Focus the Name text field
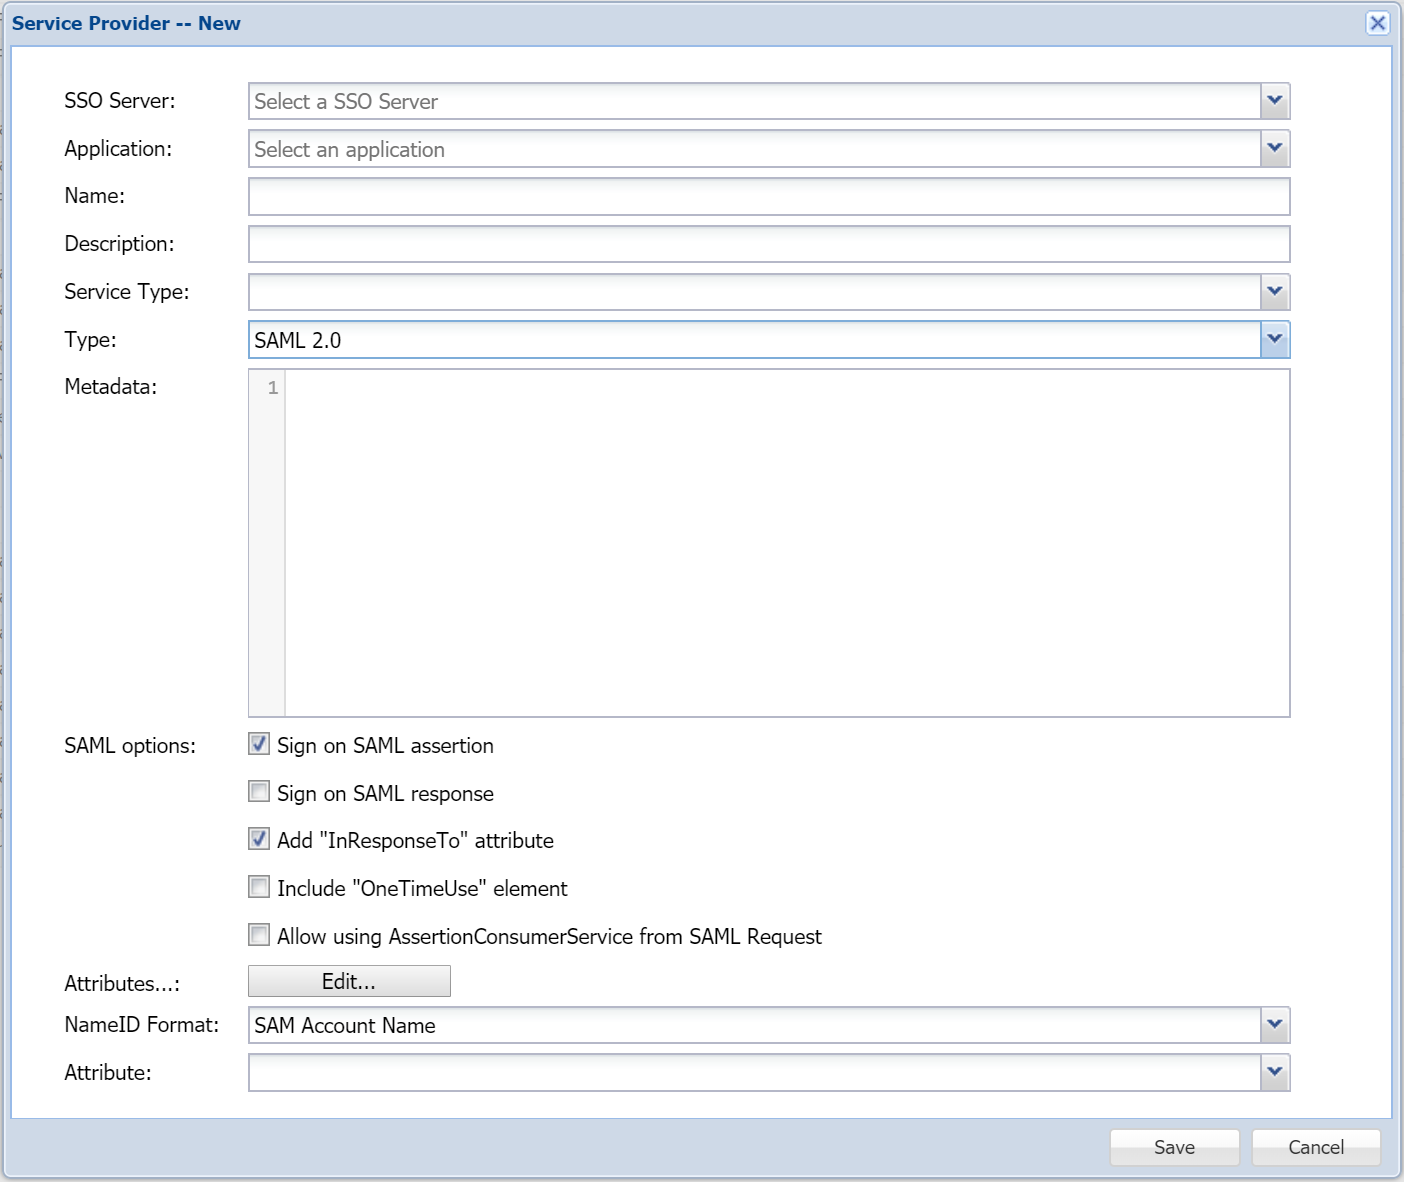The image size is (1404, 1182). (x=768, y=197)
